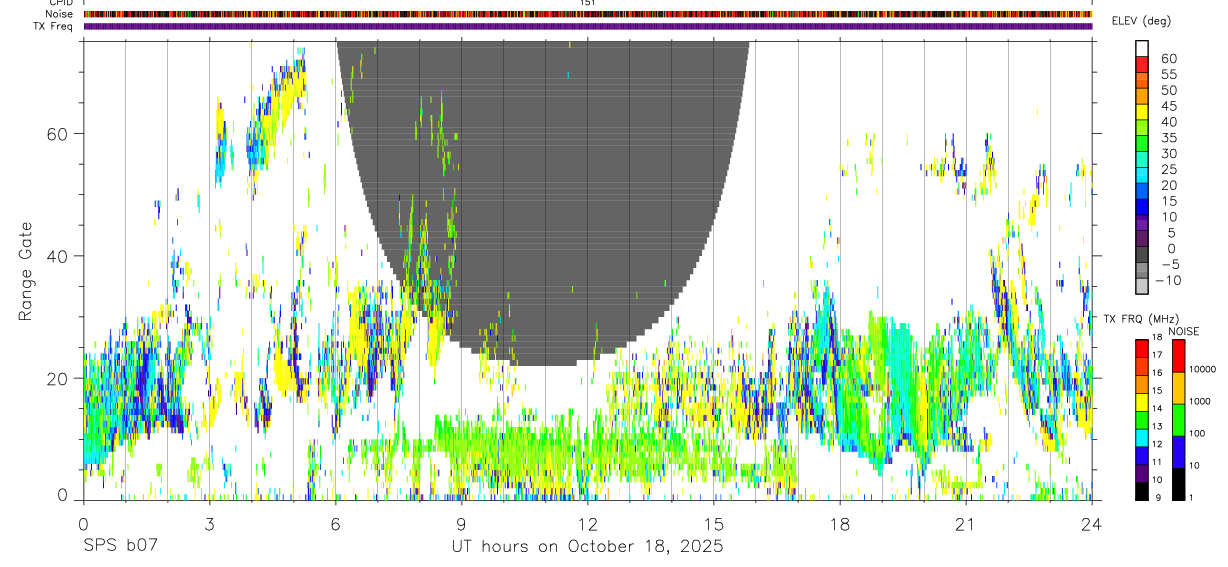Choose the cyan swatch in TX FRQ scale

click(1142, 438)
